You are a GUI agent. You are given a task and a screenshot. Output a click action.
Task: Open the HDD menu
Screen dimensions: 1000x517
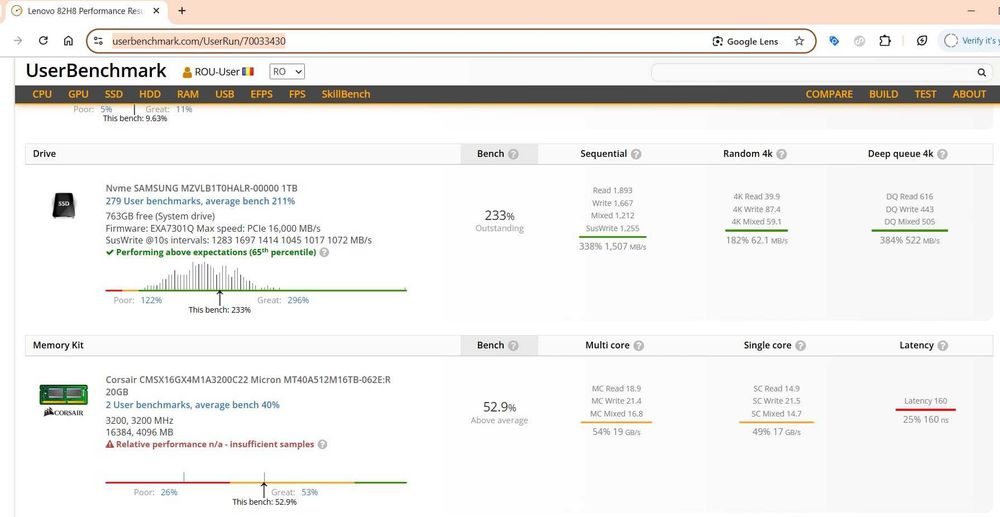pyautogui.click(x=150, y=94)
